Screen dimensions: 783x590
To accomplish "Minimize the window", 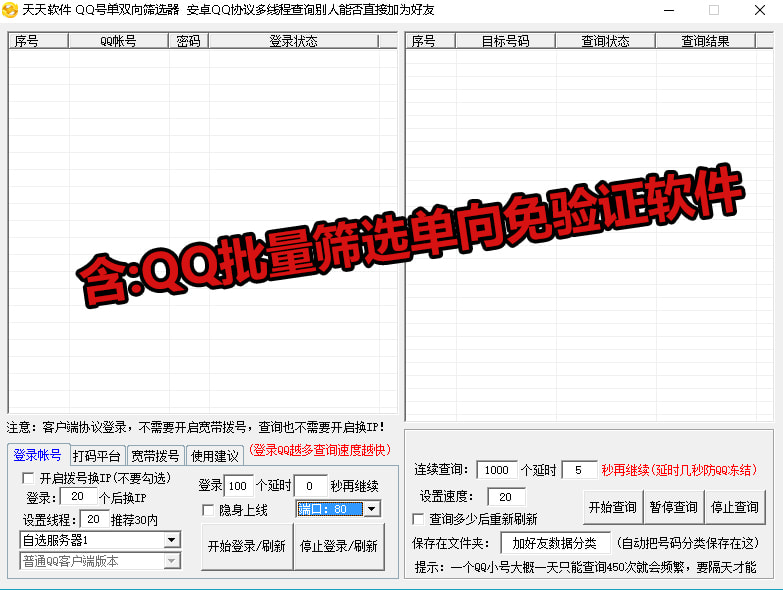I will point(669,10).
